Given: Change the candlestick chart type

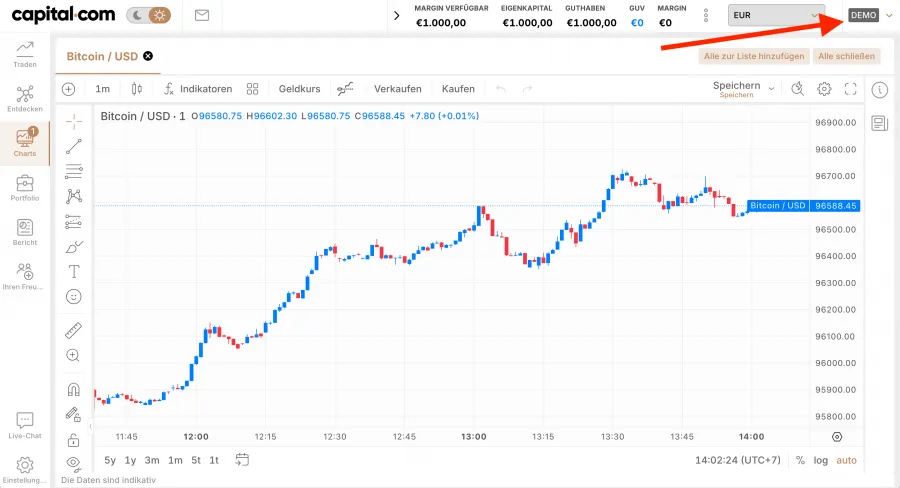Looking at the screenshot, I should point(137,89).
